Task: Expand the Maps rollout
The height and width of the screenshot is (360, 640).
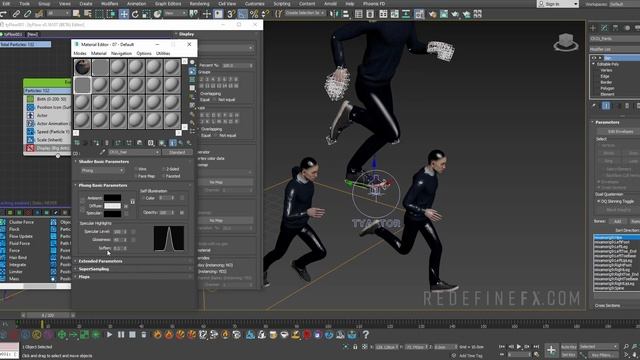Action: tap(84, 277)
